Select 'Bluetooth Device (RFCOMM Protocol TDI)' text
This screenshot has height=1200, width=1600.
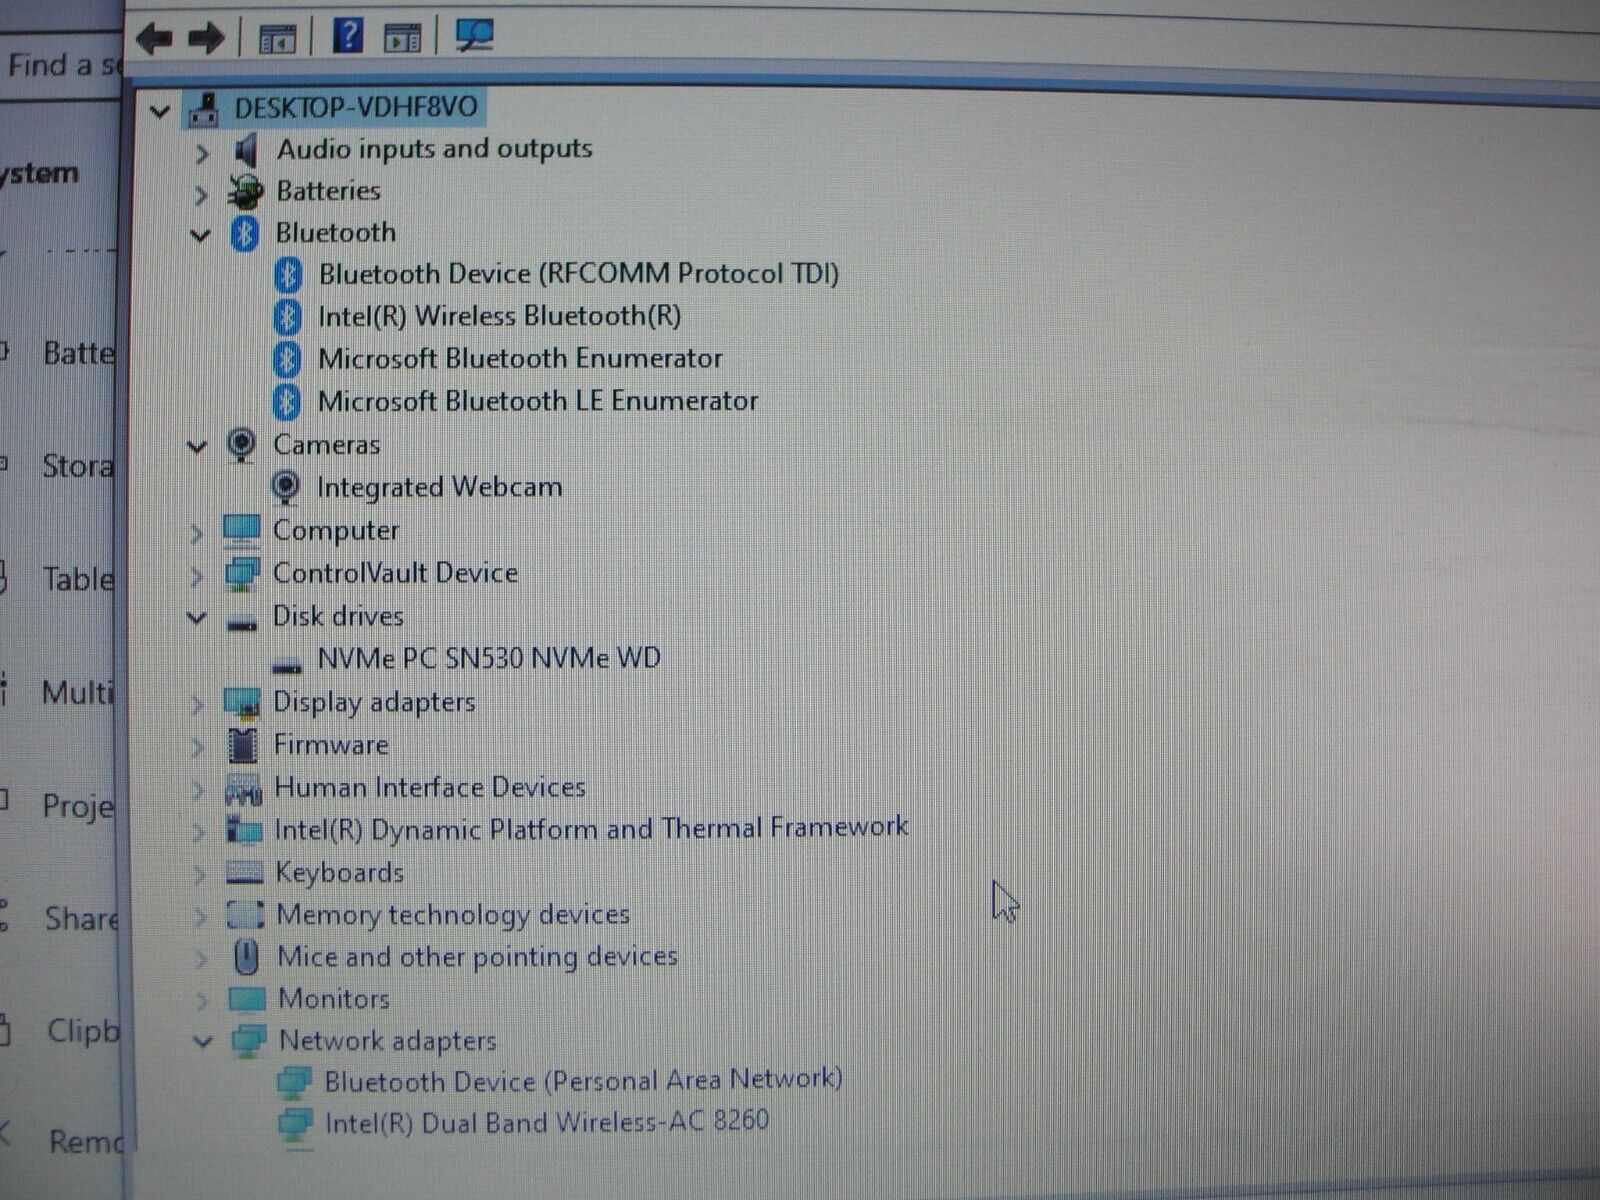[x=578, y=274]
